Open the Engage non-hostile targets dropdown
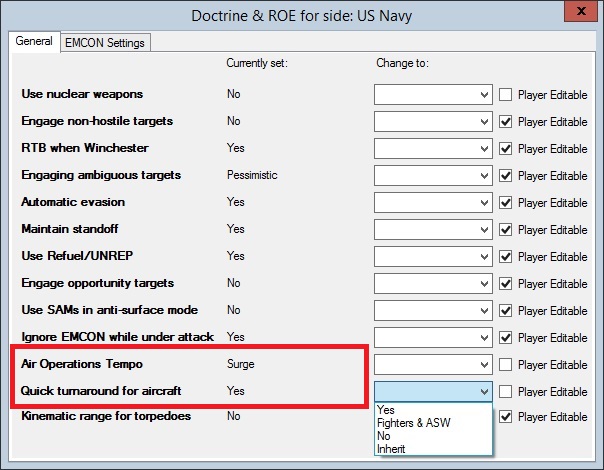 coord(433,122)
